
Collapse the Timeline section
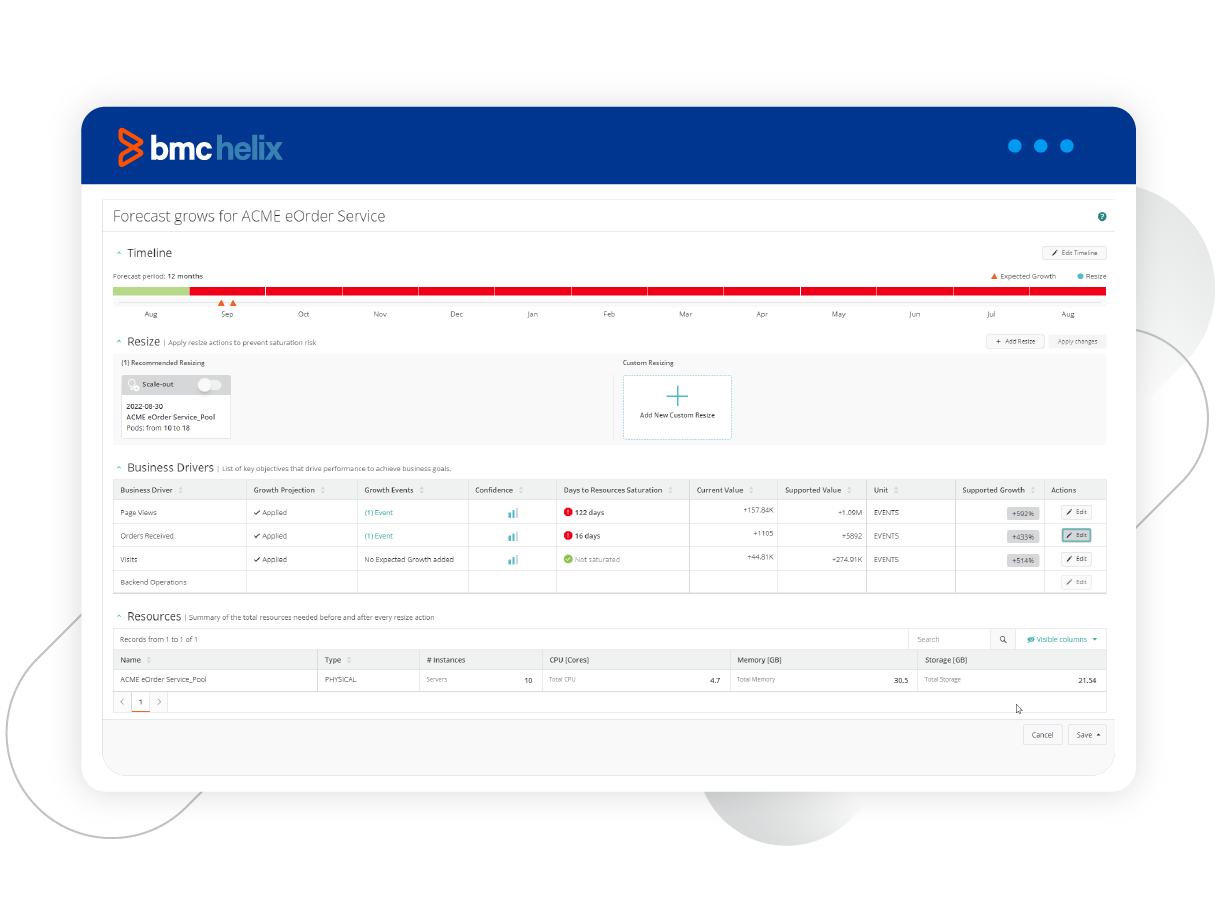(x=119, y=254)
